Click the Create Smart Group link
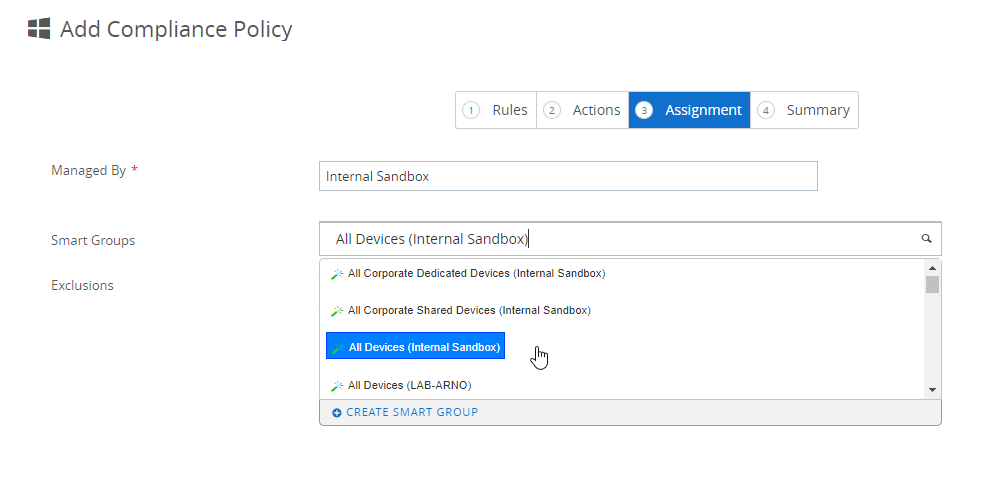Image resolution: width=992 pixels, height=479 pixels. (x=411, y=413)
